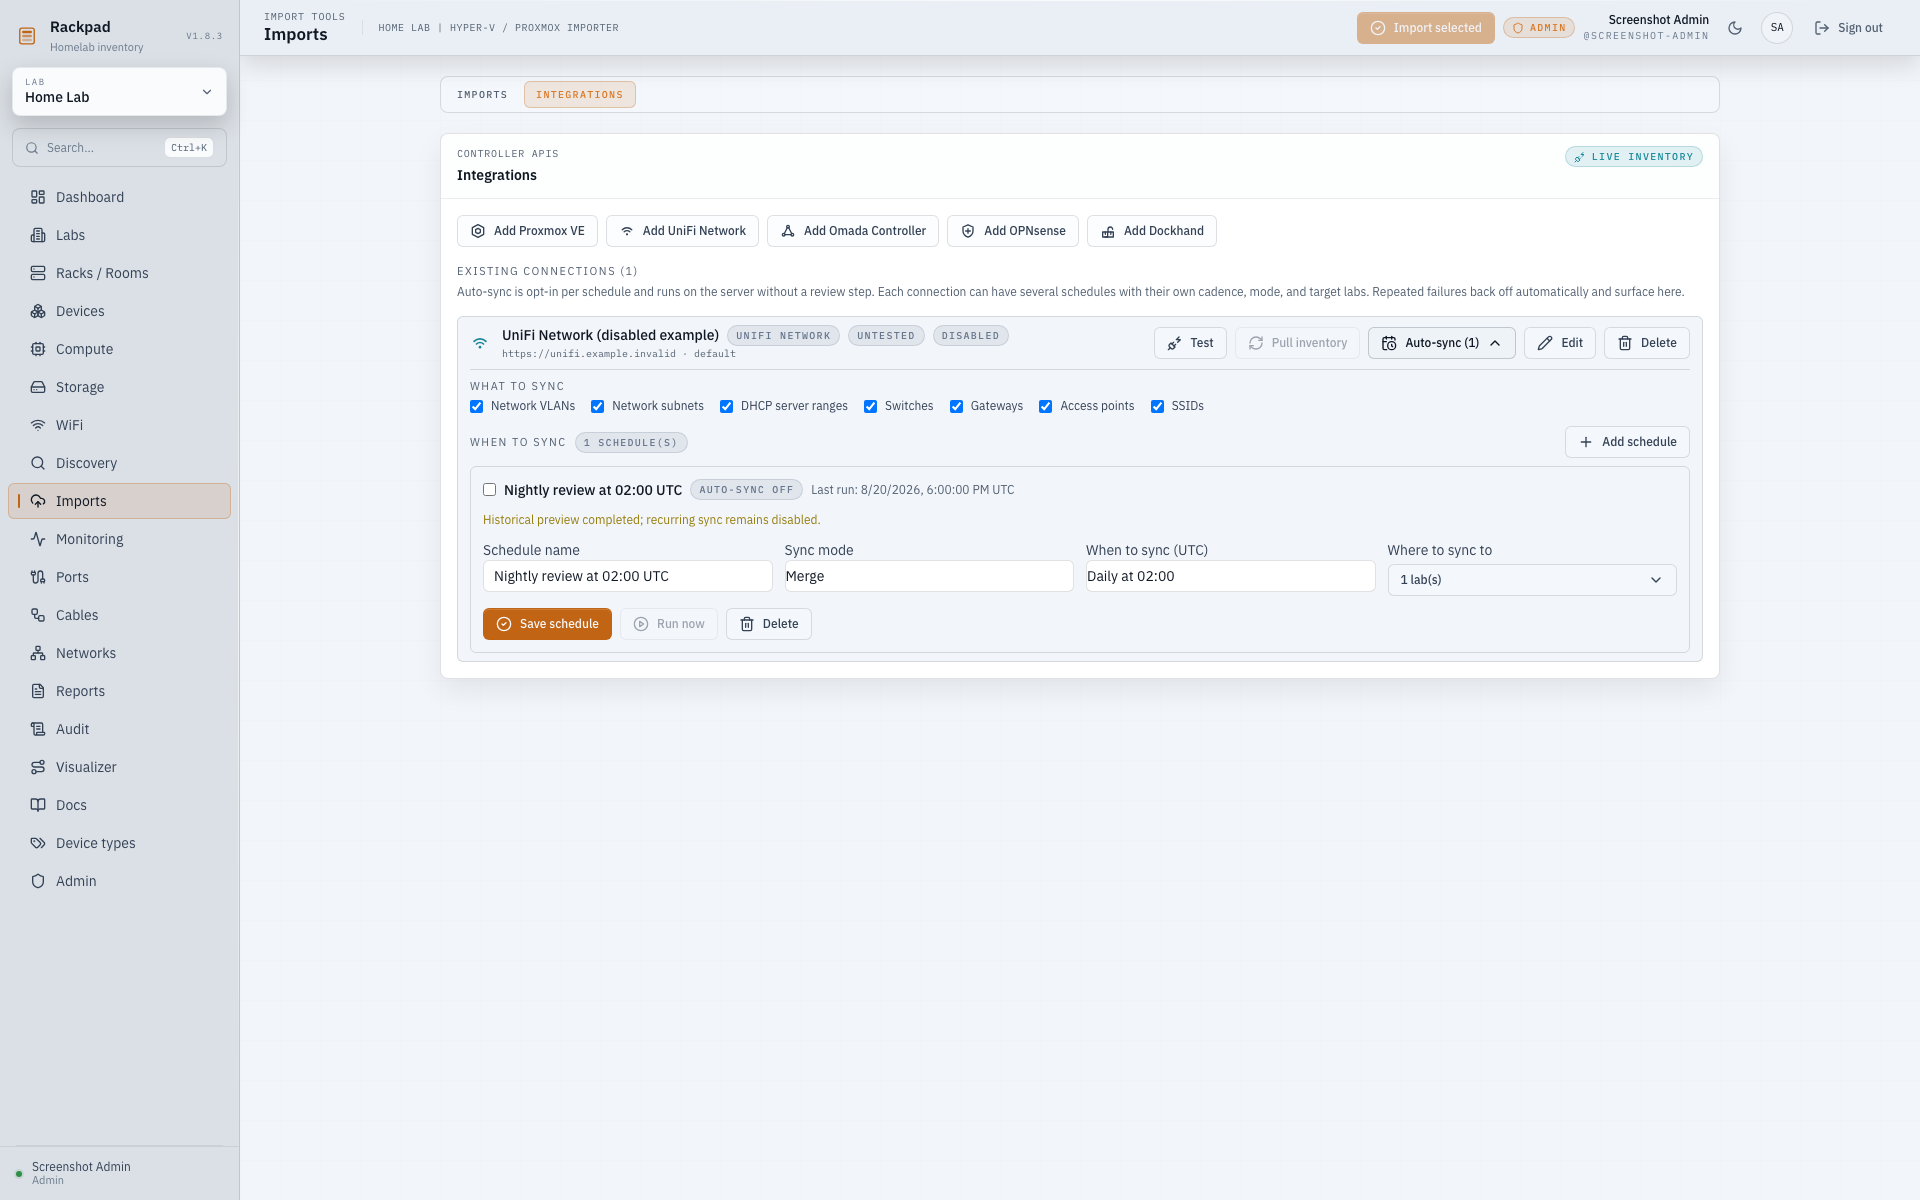The width and height of the screenshot is (1920, 1200).
Task: Select the Integrations tab
Action: [x=580, y=95]
